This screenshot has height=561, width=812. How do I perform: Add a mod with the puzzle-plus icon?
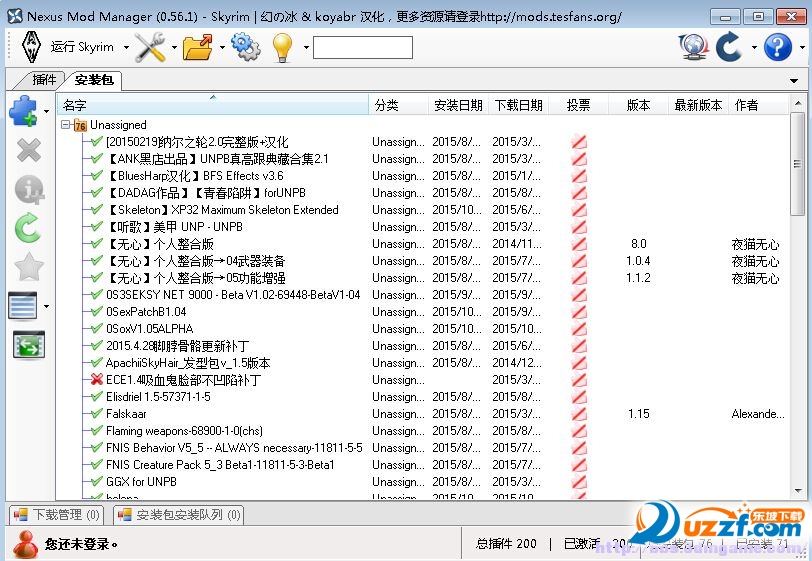(x=23, y=110)
